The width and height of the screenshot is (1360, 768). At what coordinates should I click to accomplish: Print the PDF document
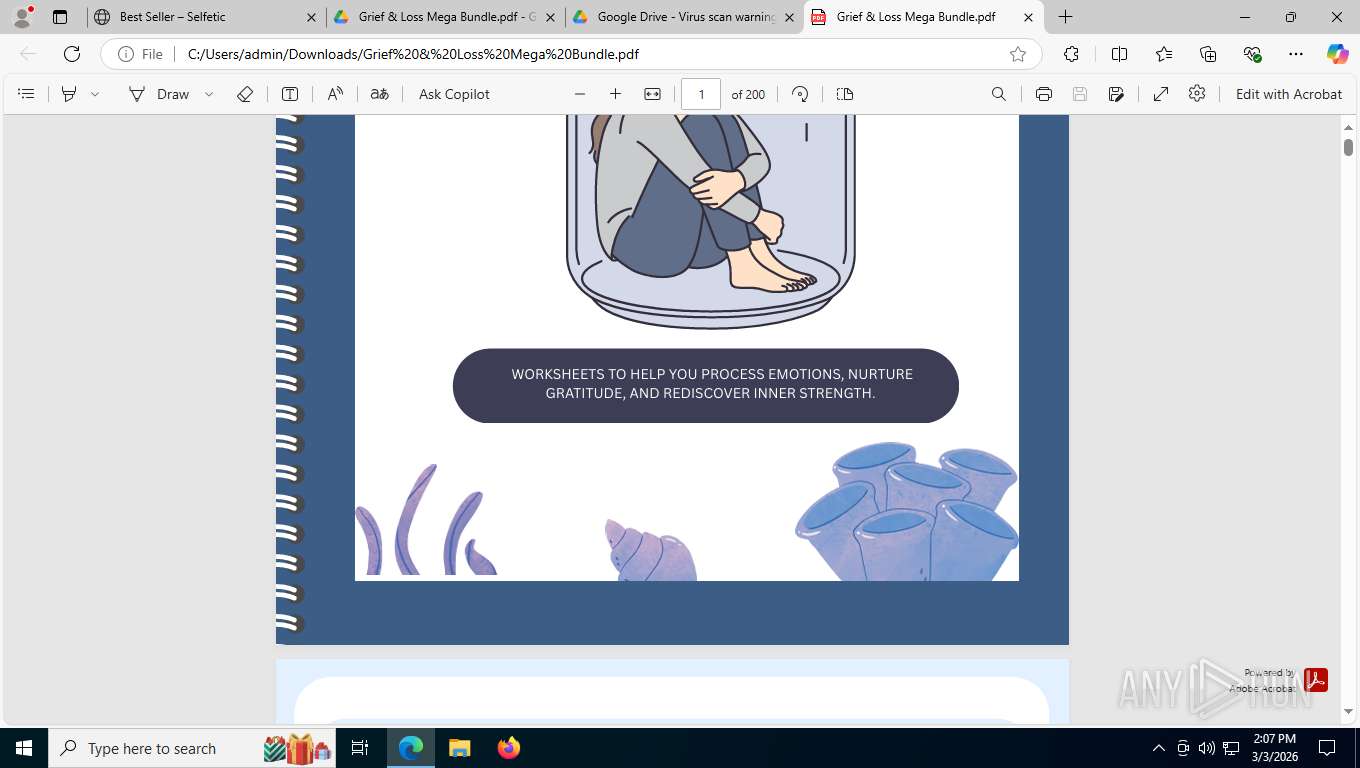[x=1044, y=94]
